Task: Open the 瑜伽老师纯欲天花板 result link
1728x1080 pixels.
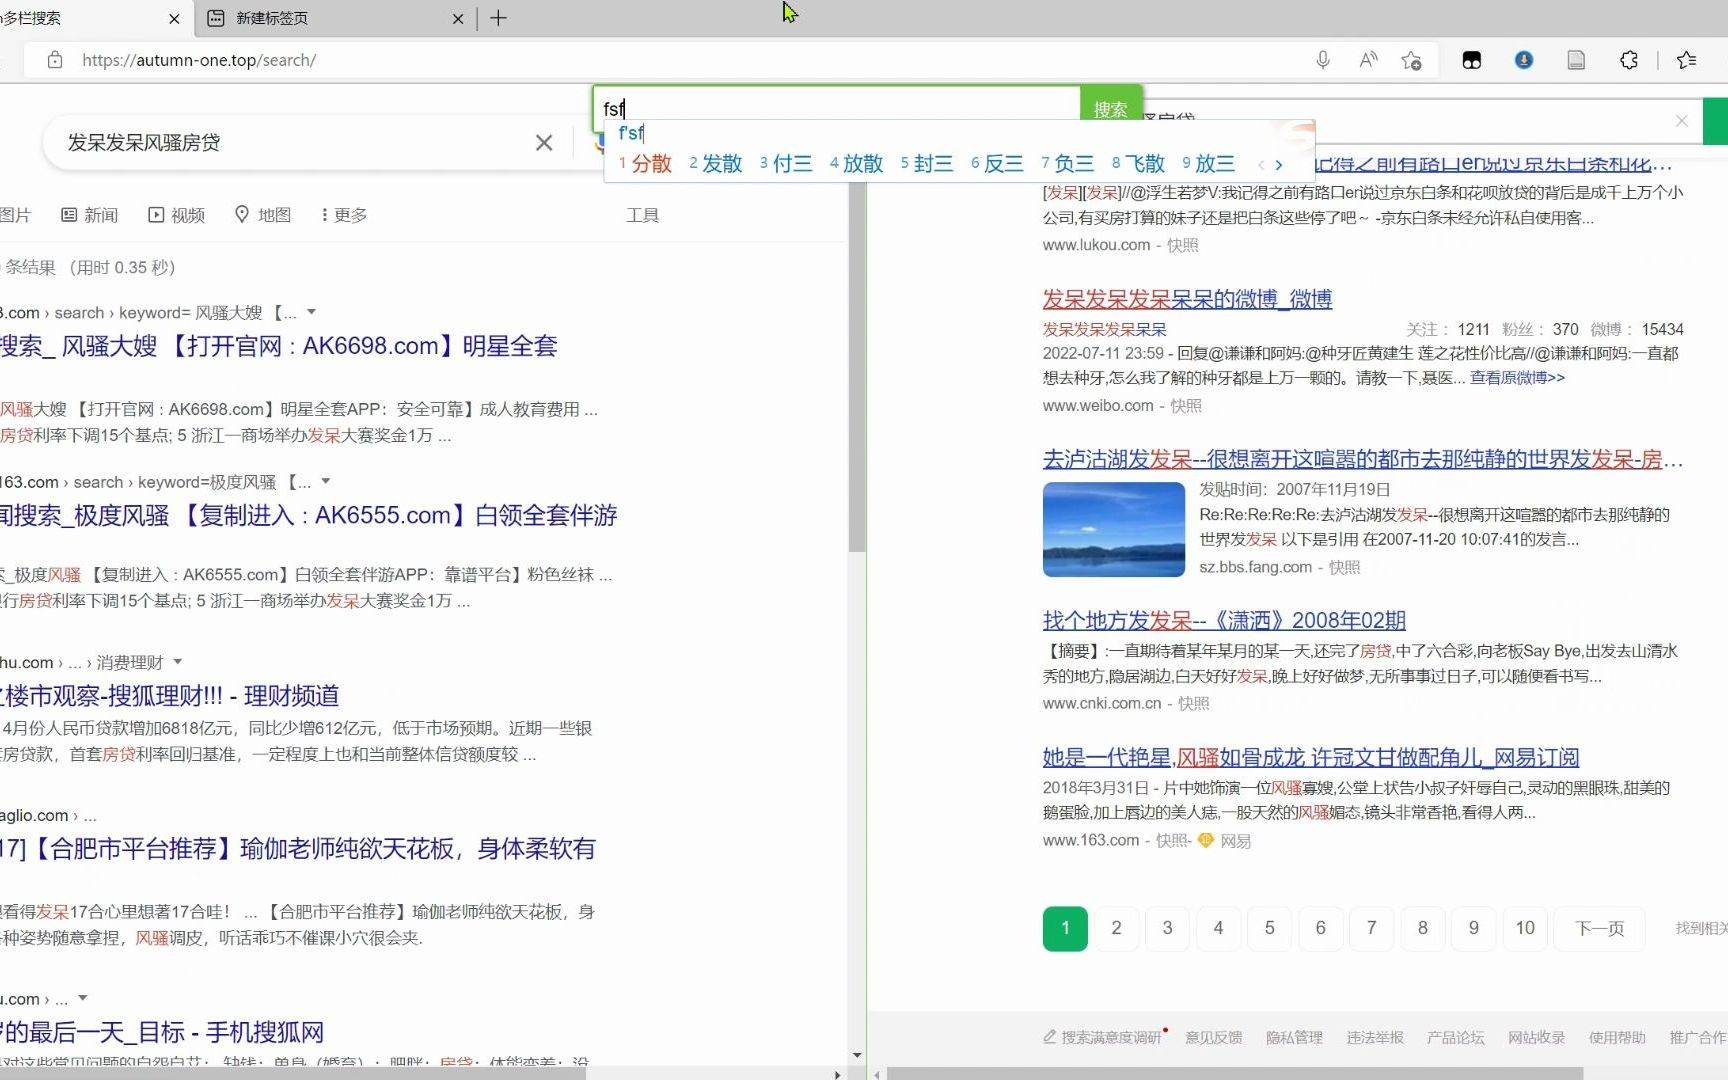Action: [298, 849]
